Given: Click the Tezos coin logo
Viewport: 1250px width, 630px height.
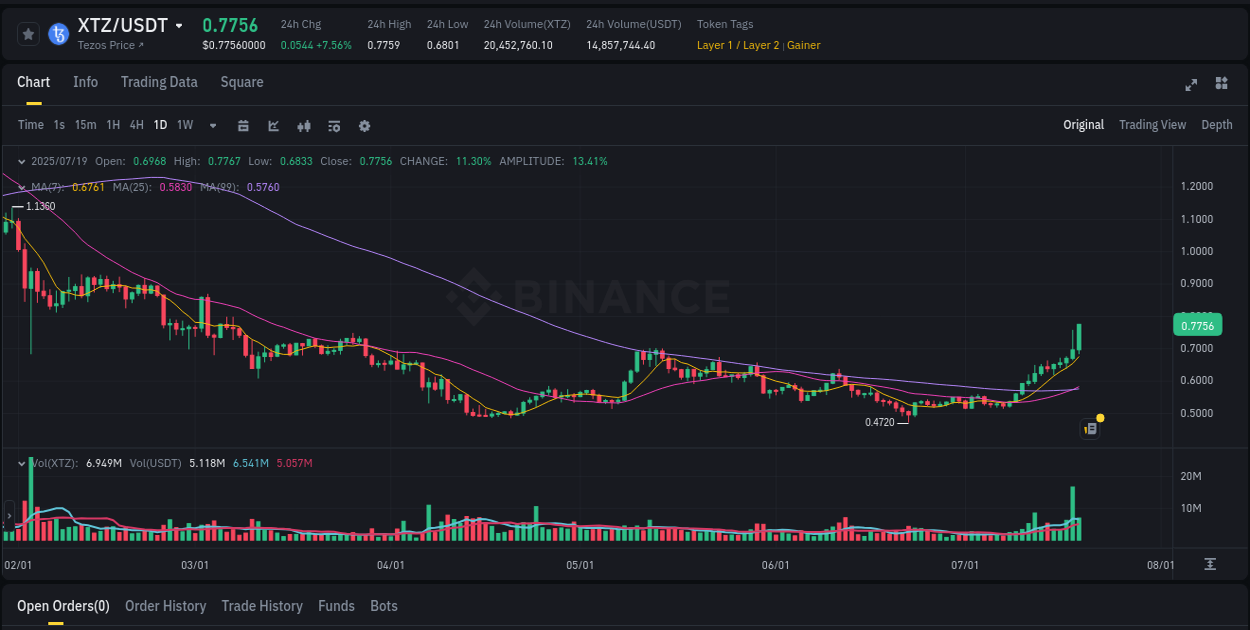Looking at the screenshot, I should tap(58, 33).
